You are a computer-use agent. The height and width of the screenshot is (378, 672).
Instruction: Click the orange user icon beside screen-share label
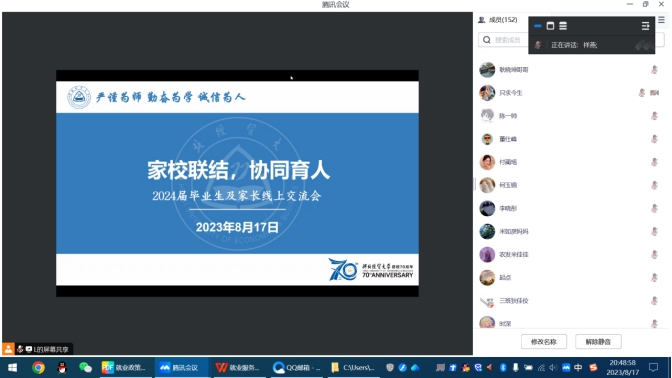[8, 349]
